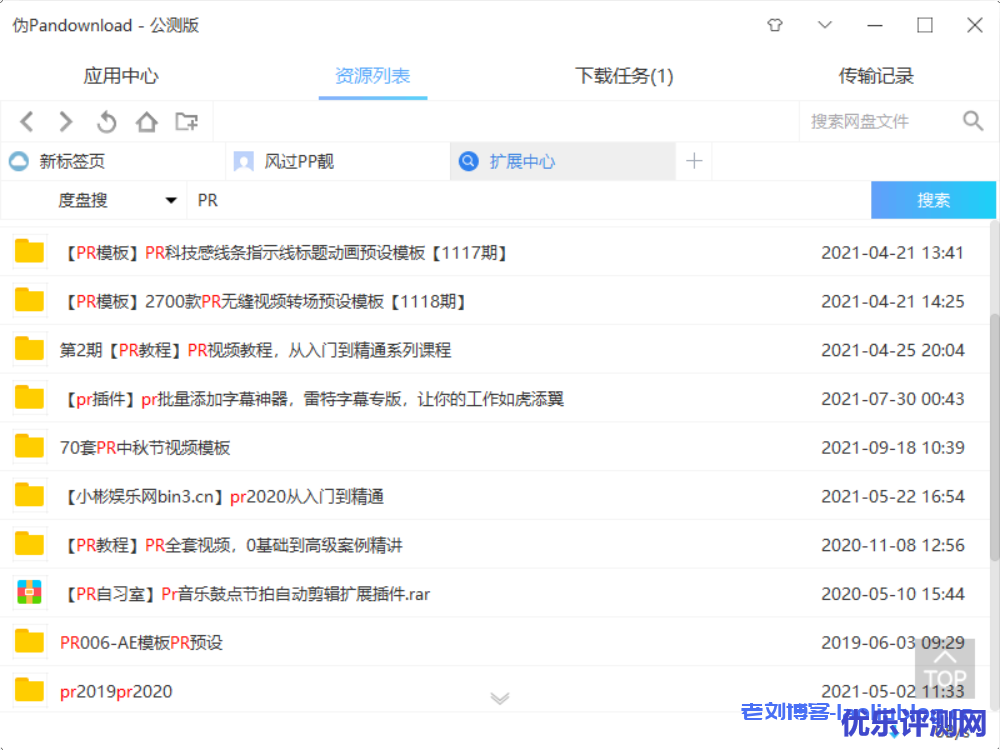
Task: Expand more results with the bottom chevron
Action: pyautogui.click(x=500, y=698)
